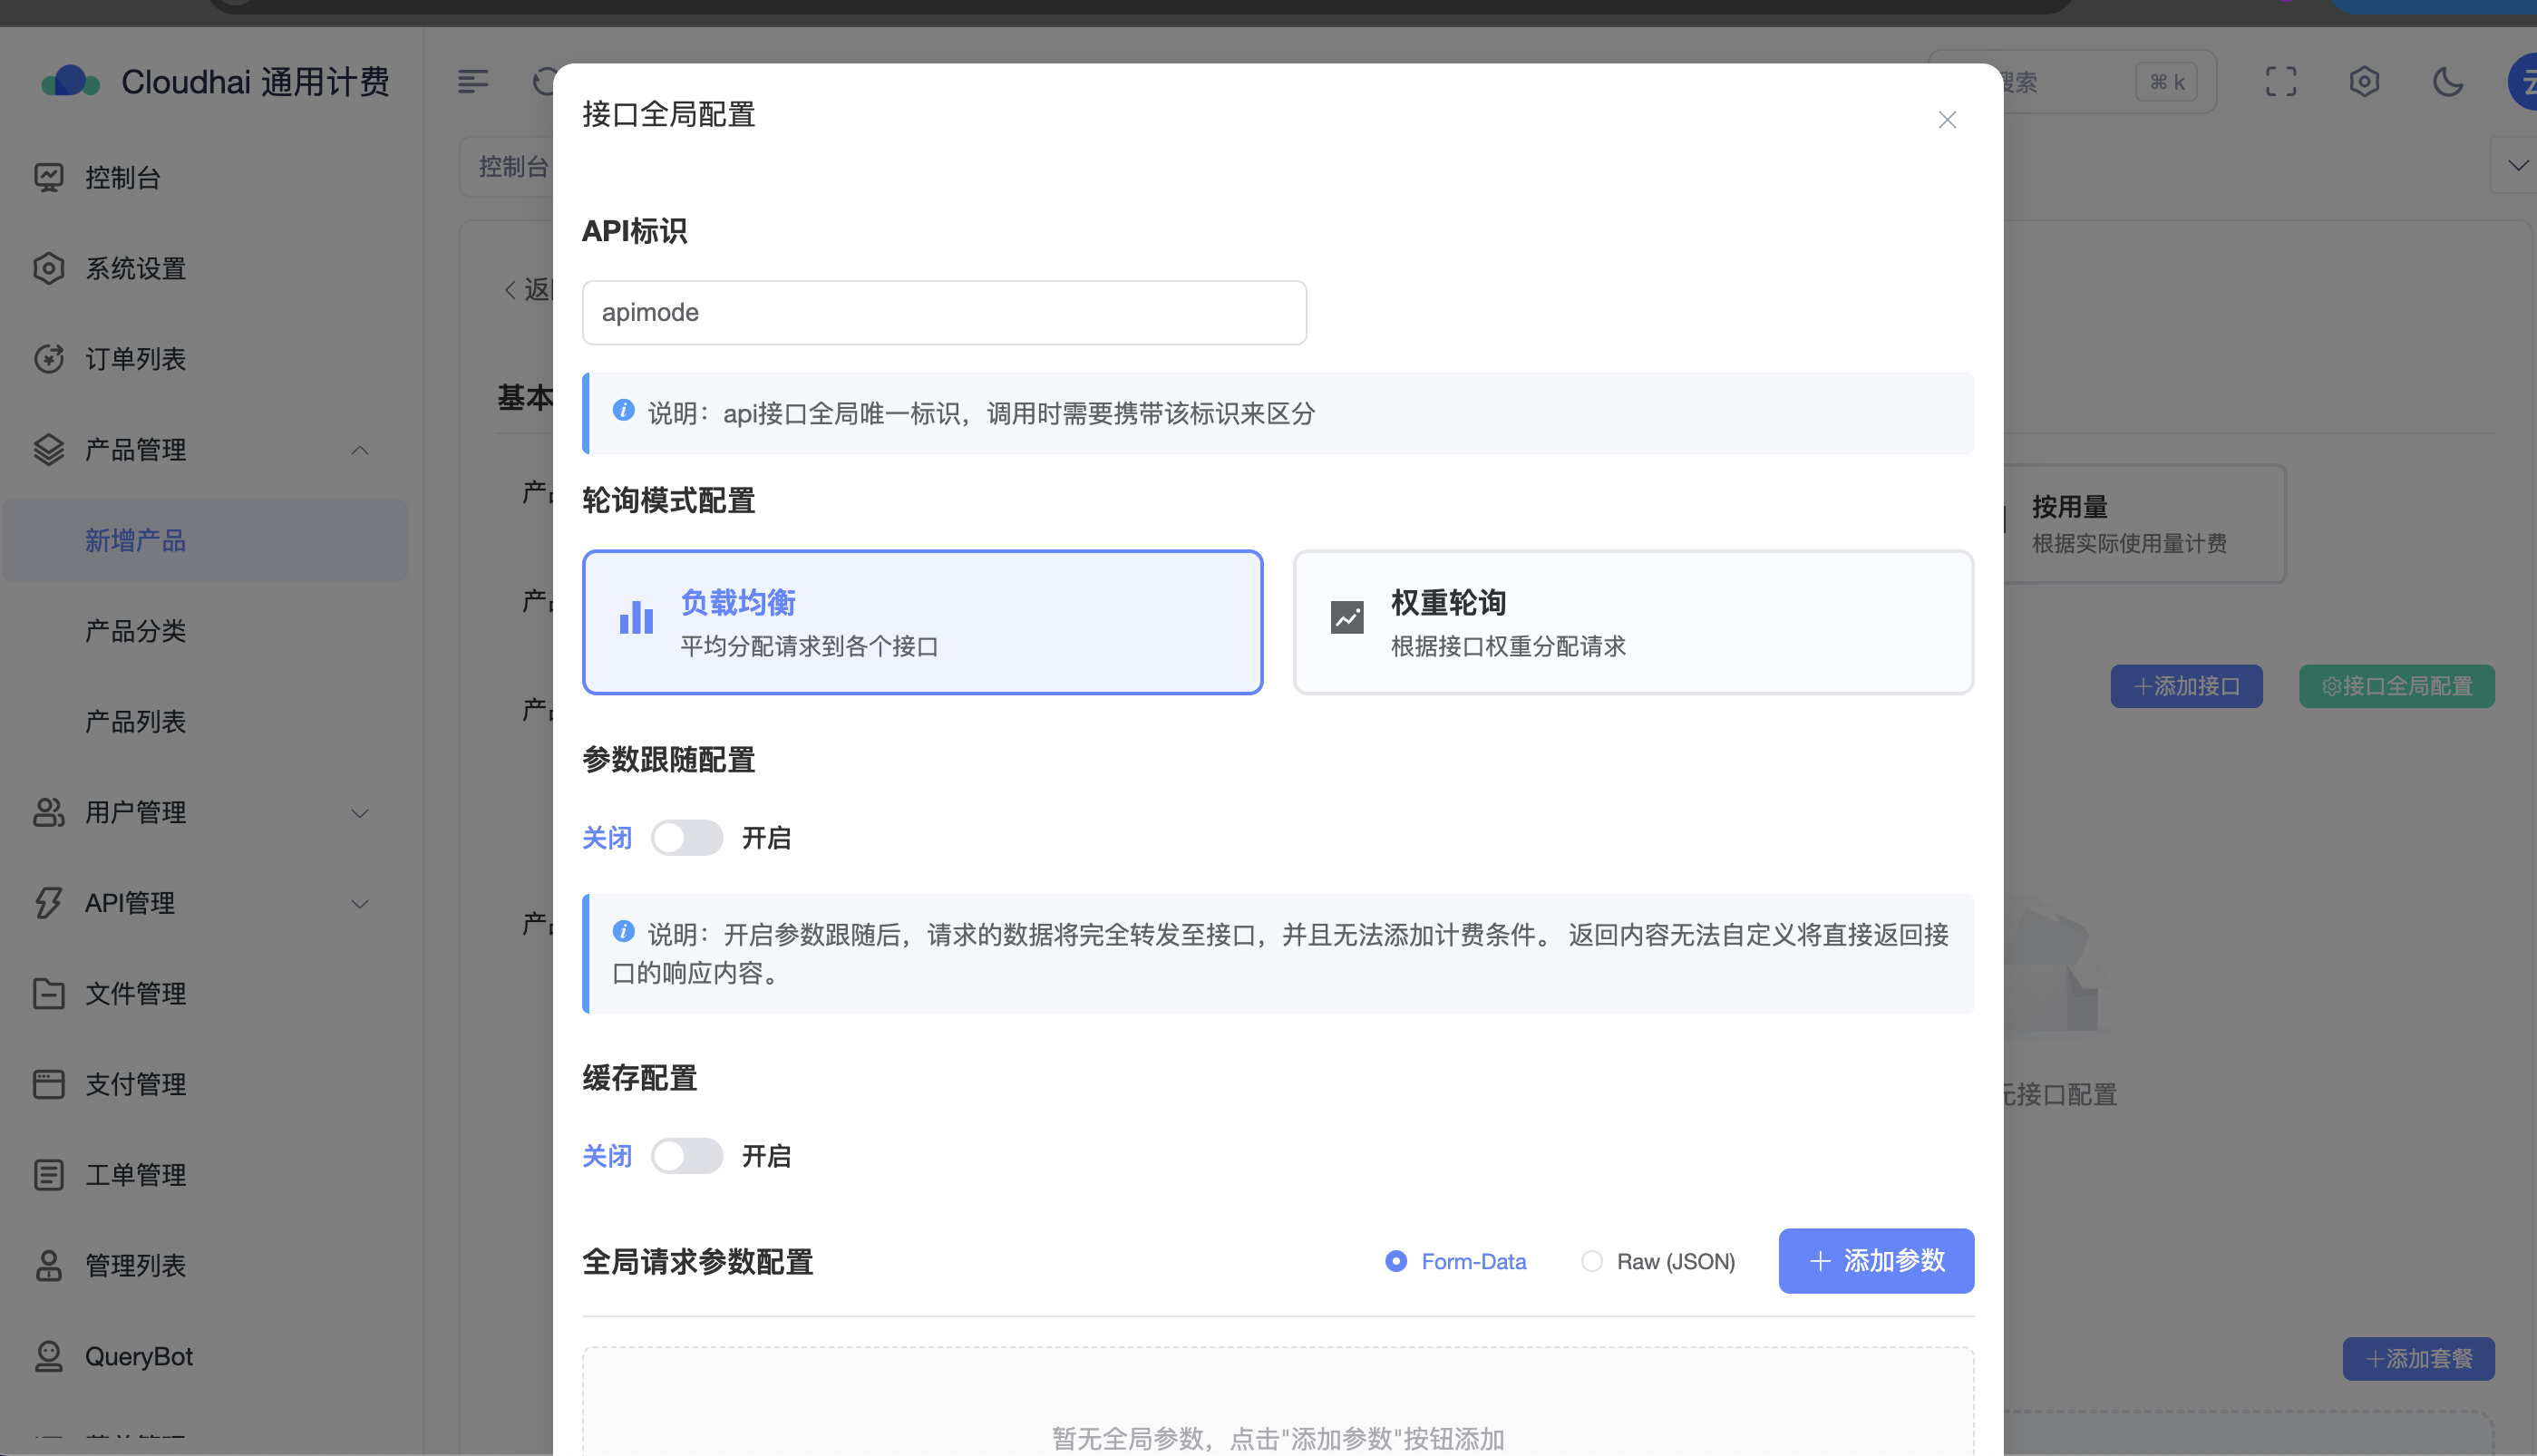Choose the 负载均衡 polling mode card

pos(922,622)
